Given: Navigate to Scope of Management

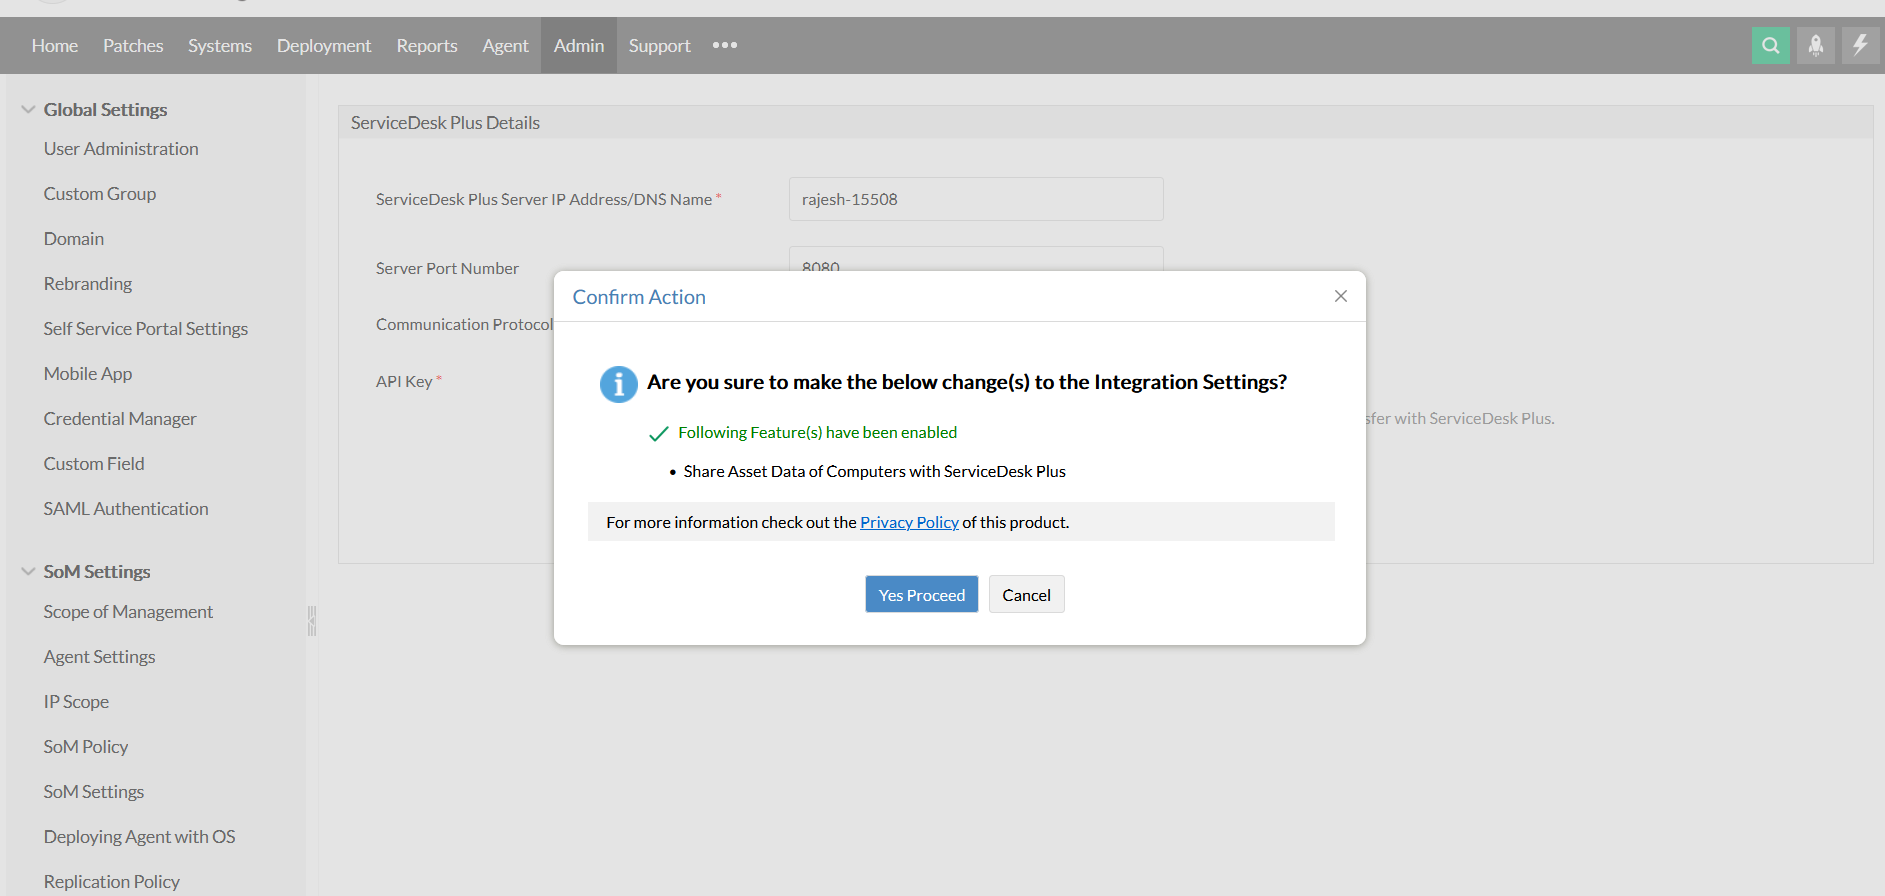Looking at the screenshot, I should click(x=128, y=612).
